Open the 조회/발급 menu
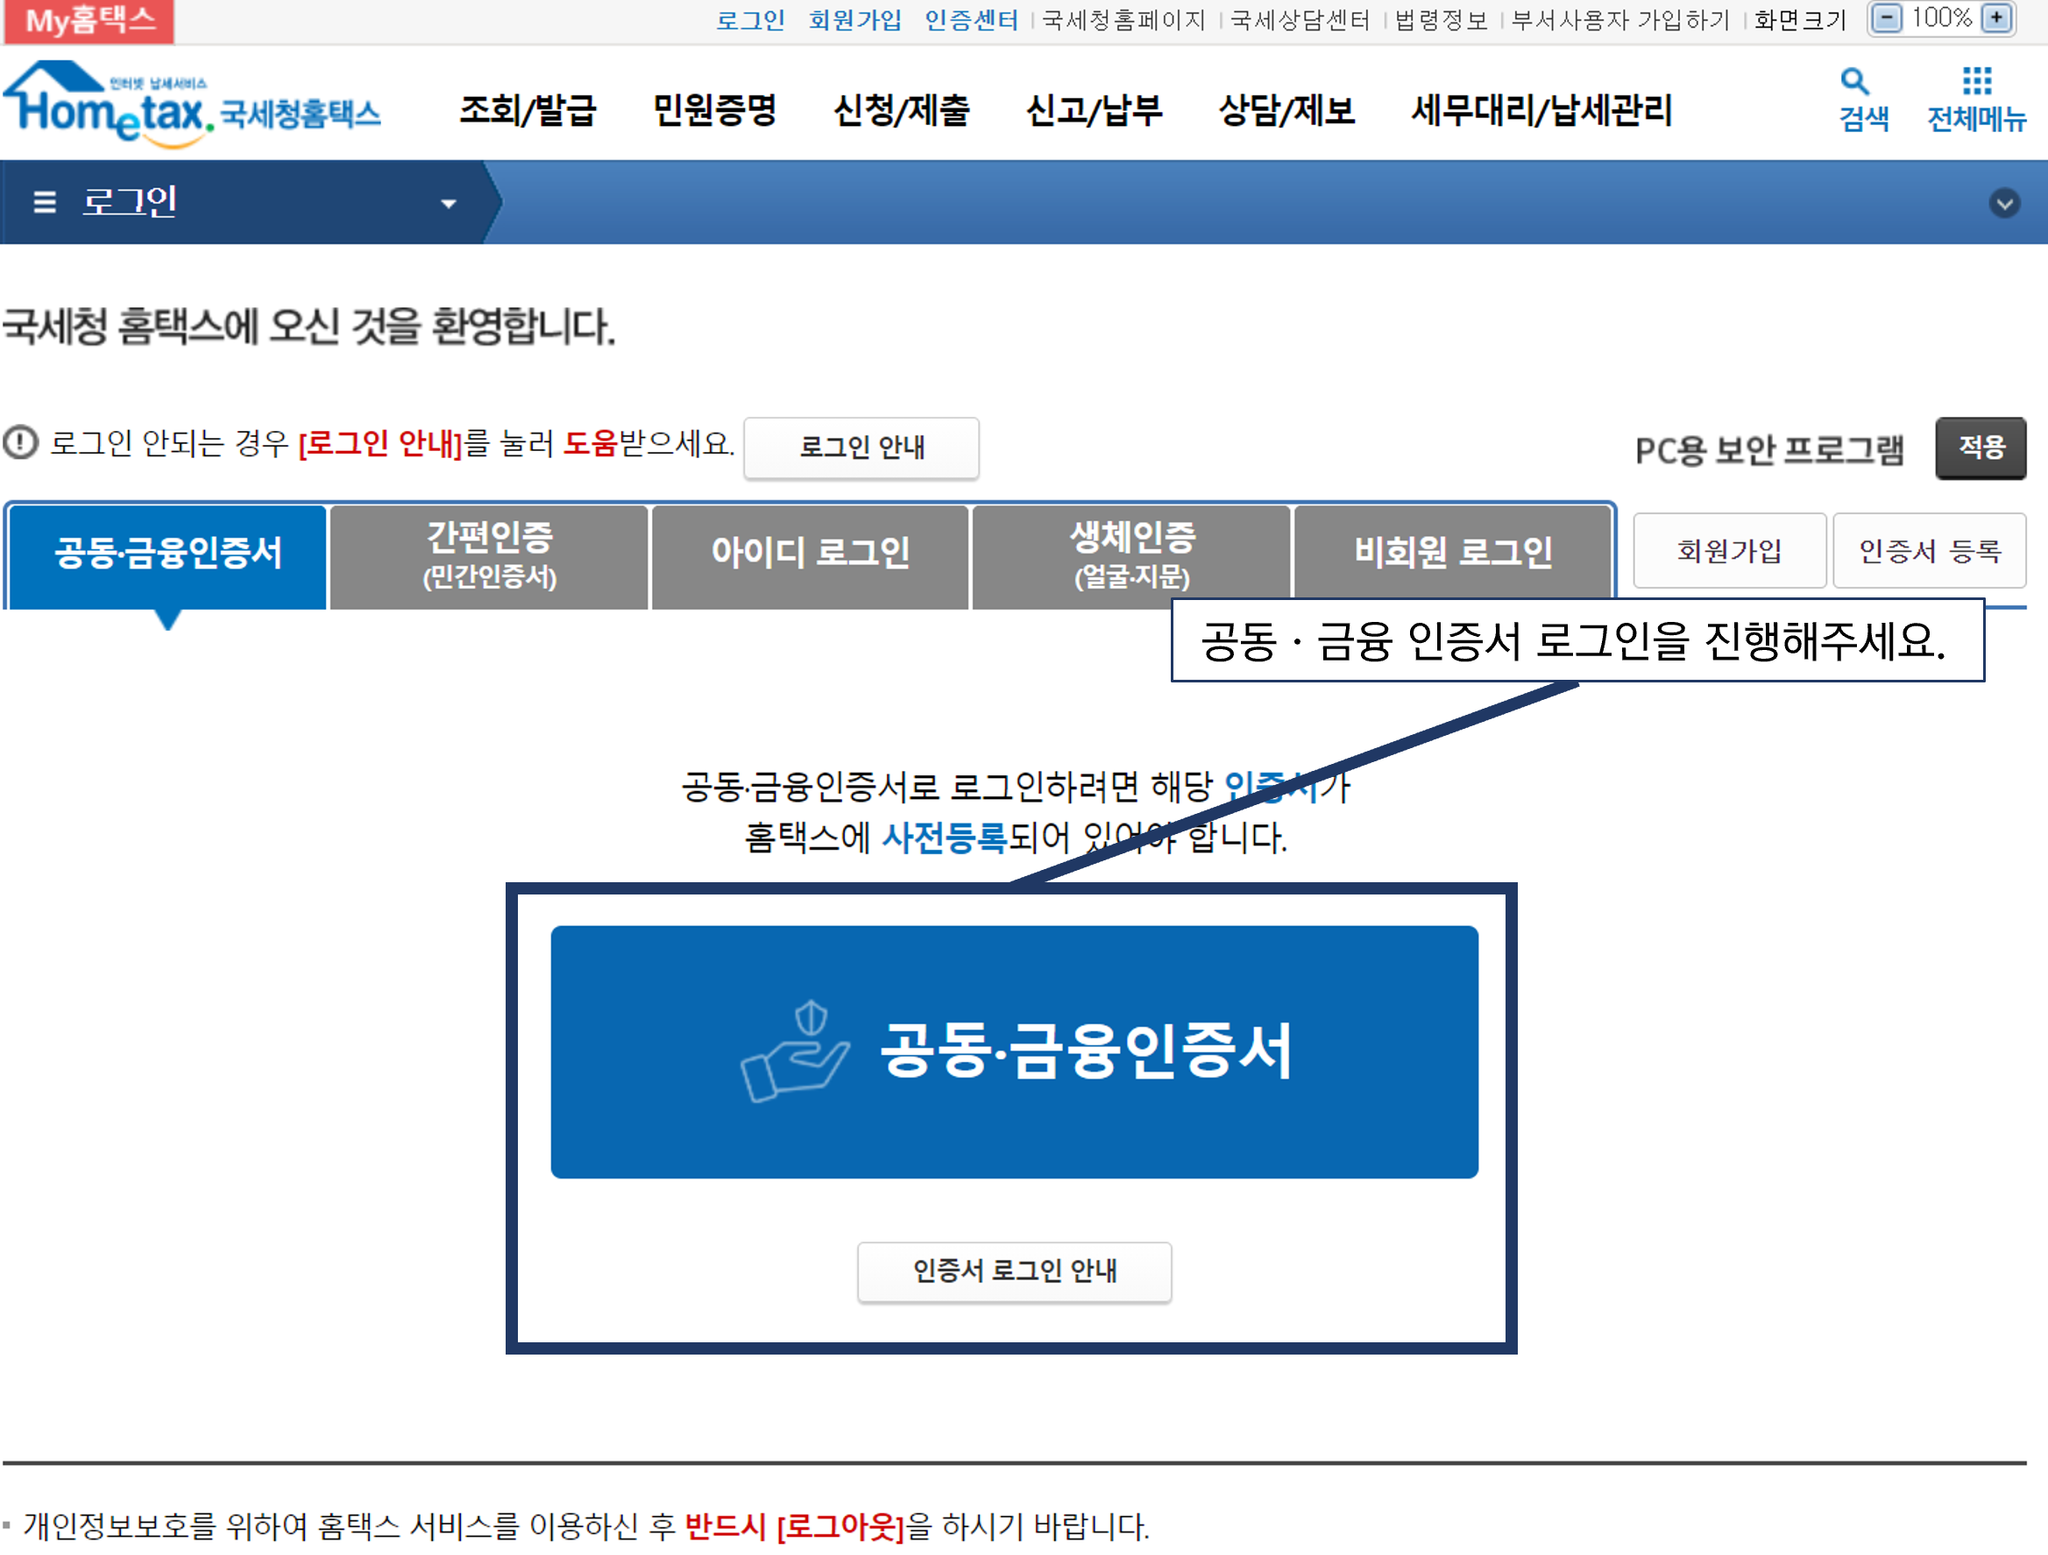Image resolution: width=2048 pixels, height=1555 pixels. click(527, 110)
